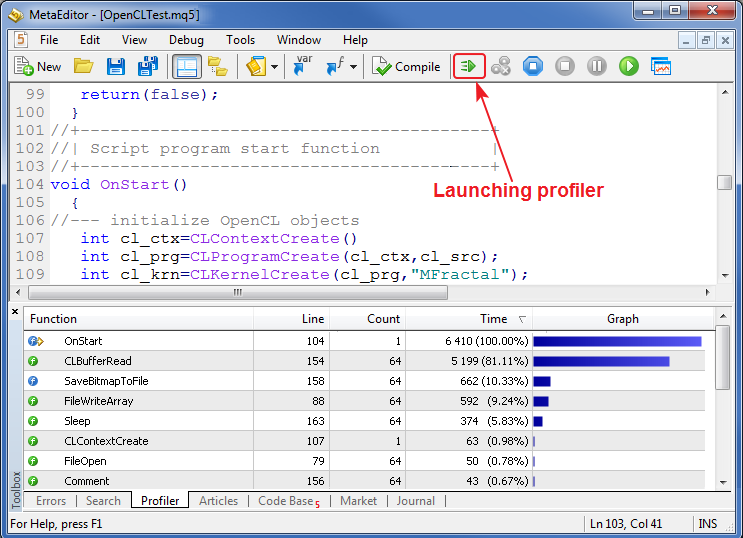Image resolution: width=743 pixels, height=538 pixels.
Task: Click the green icon beside CLBufferRead
Action: [x=33, y=361]
